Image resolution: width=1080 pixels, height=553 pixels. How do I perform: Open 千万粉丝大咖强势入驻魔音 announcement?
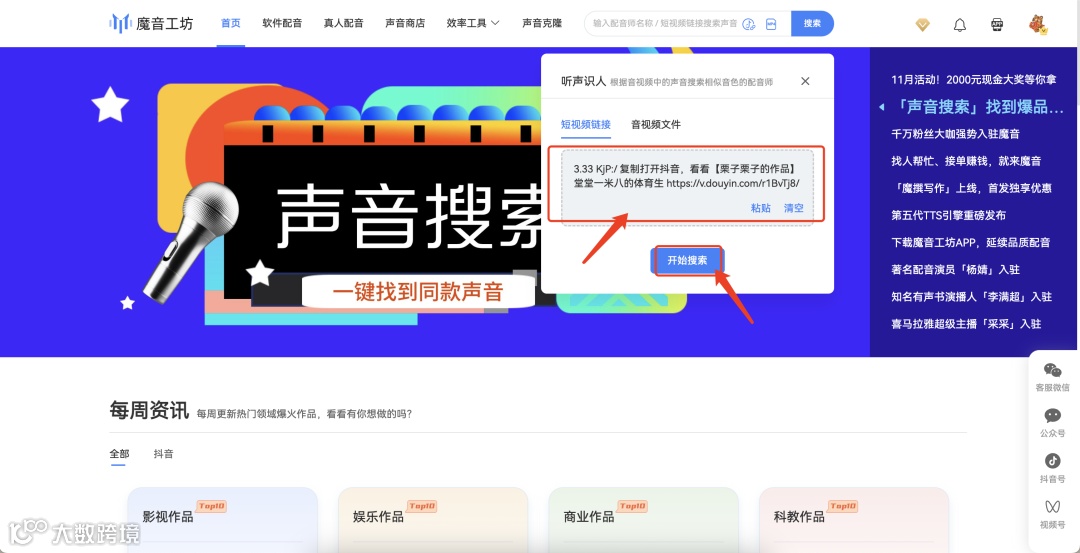955,134
